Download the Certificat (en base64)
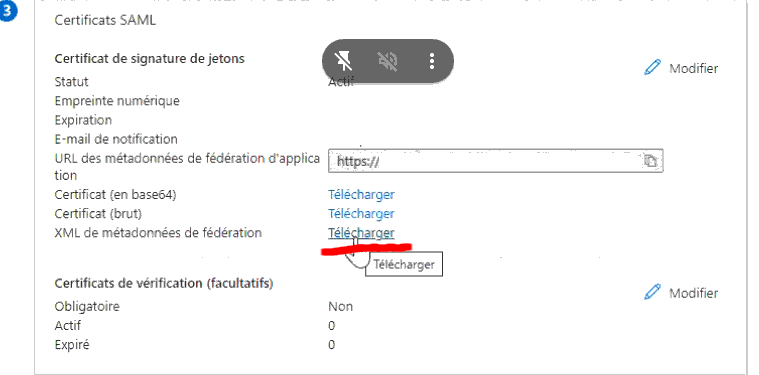This screenshot has height=375, width=759. (x=361, y=195)
